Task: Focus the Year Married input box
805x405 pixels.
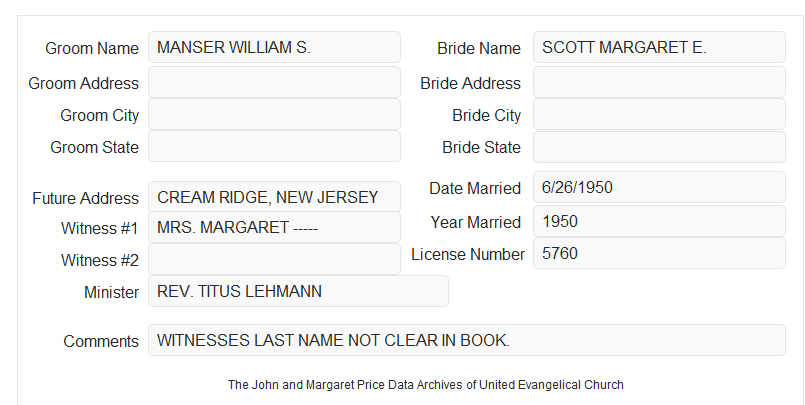Action: (x=659, y=221)
